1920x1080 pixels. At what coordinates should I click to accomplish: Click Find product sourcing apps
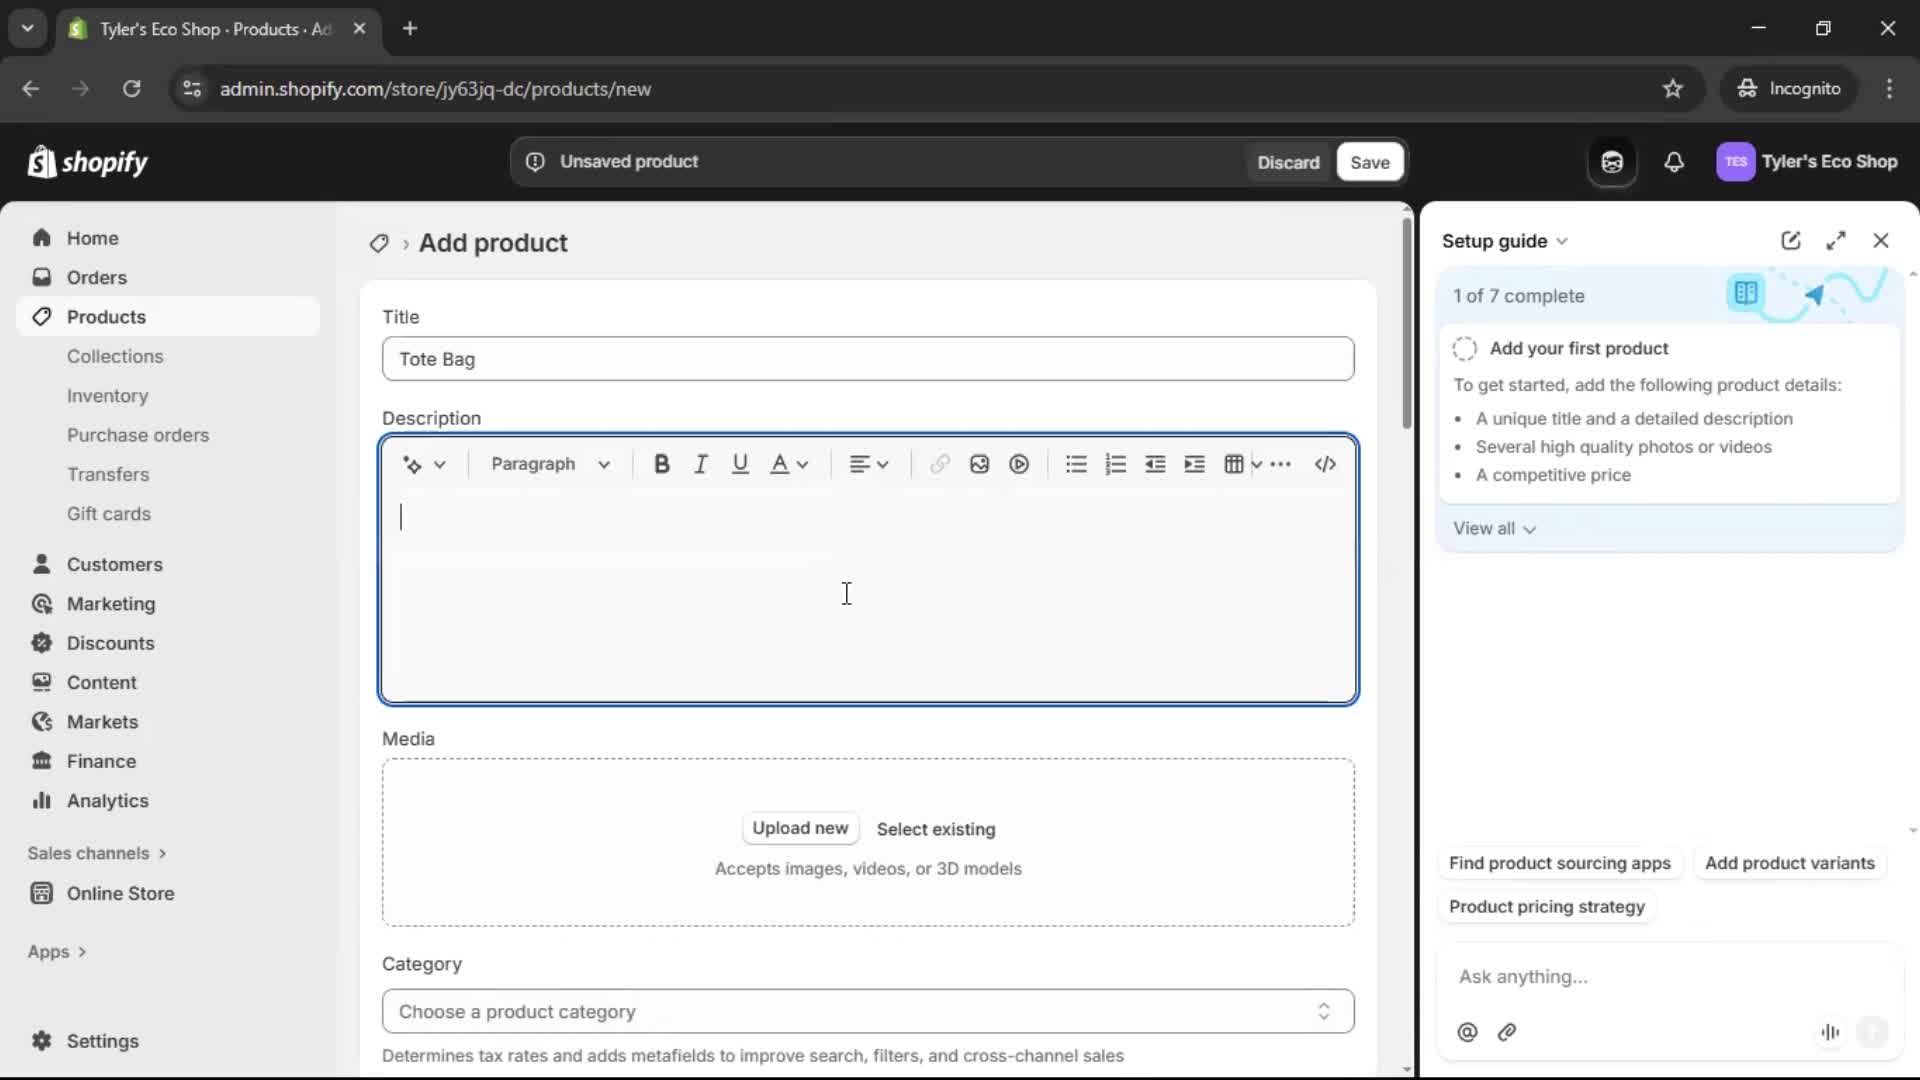[1559, 863]
